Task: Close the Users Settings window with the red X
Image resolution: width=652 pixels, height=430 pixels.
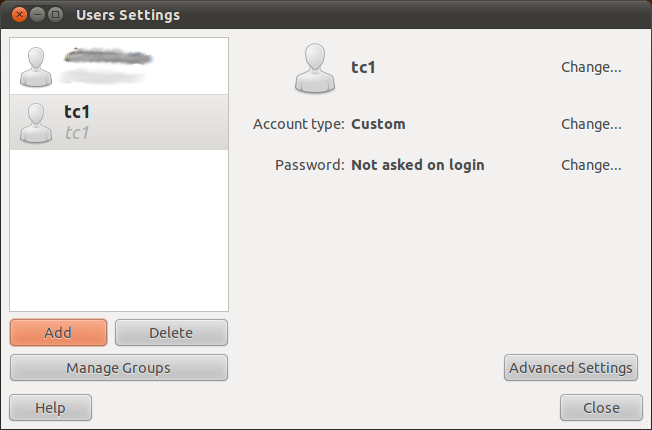Action: coord(19,15)
